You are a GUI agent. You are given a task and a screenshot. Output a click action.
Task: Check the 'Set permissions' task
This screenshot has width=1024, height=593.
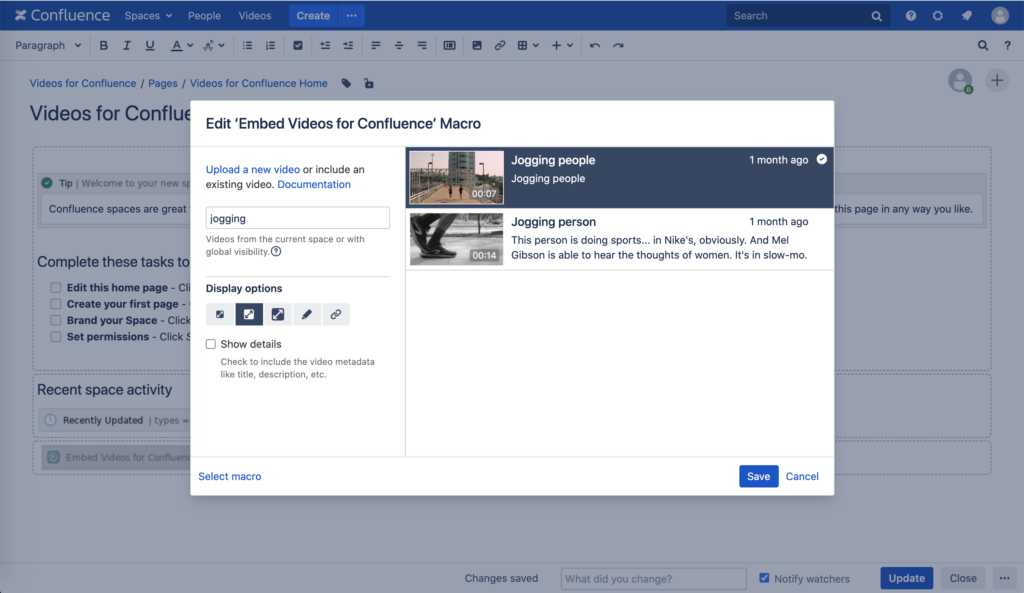click(x=56, y=336)
